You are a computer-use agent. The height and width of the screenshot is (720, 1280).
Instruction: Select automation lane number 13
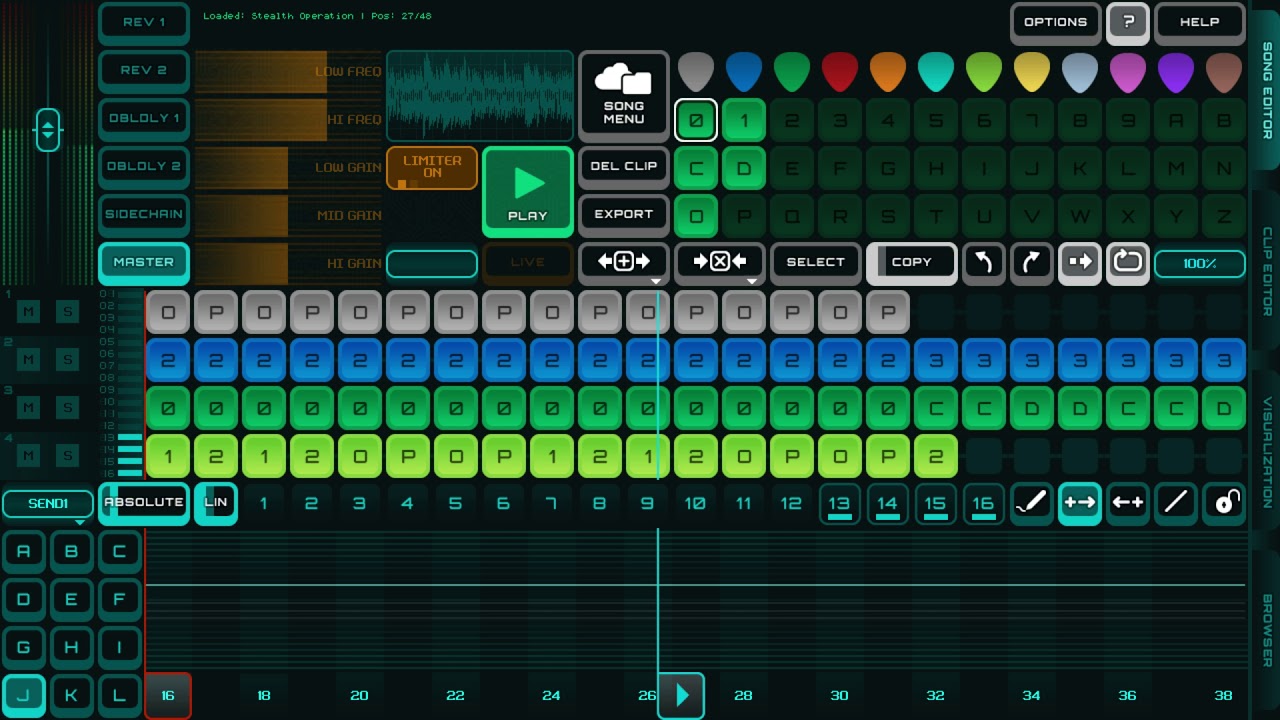click(x=840, y=503)
